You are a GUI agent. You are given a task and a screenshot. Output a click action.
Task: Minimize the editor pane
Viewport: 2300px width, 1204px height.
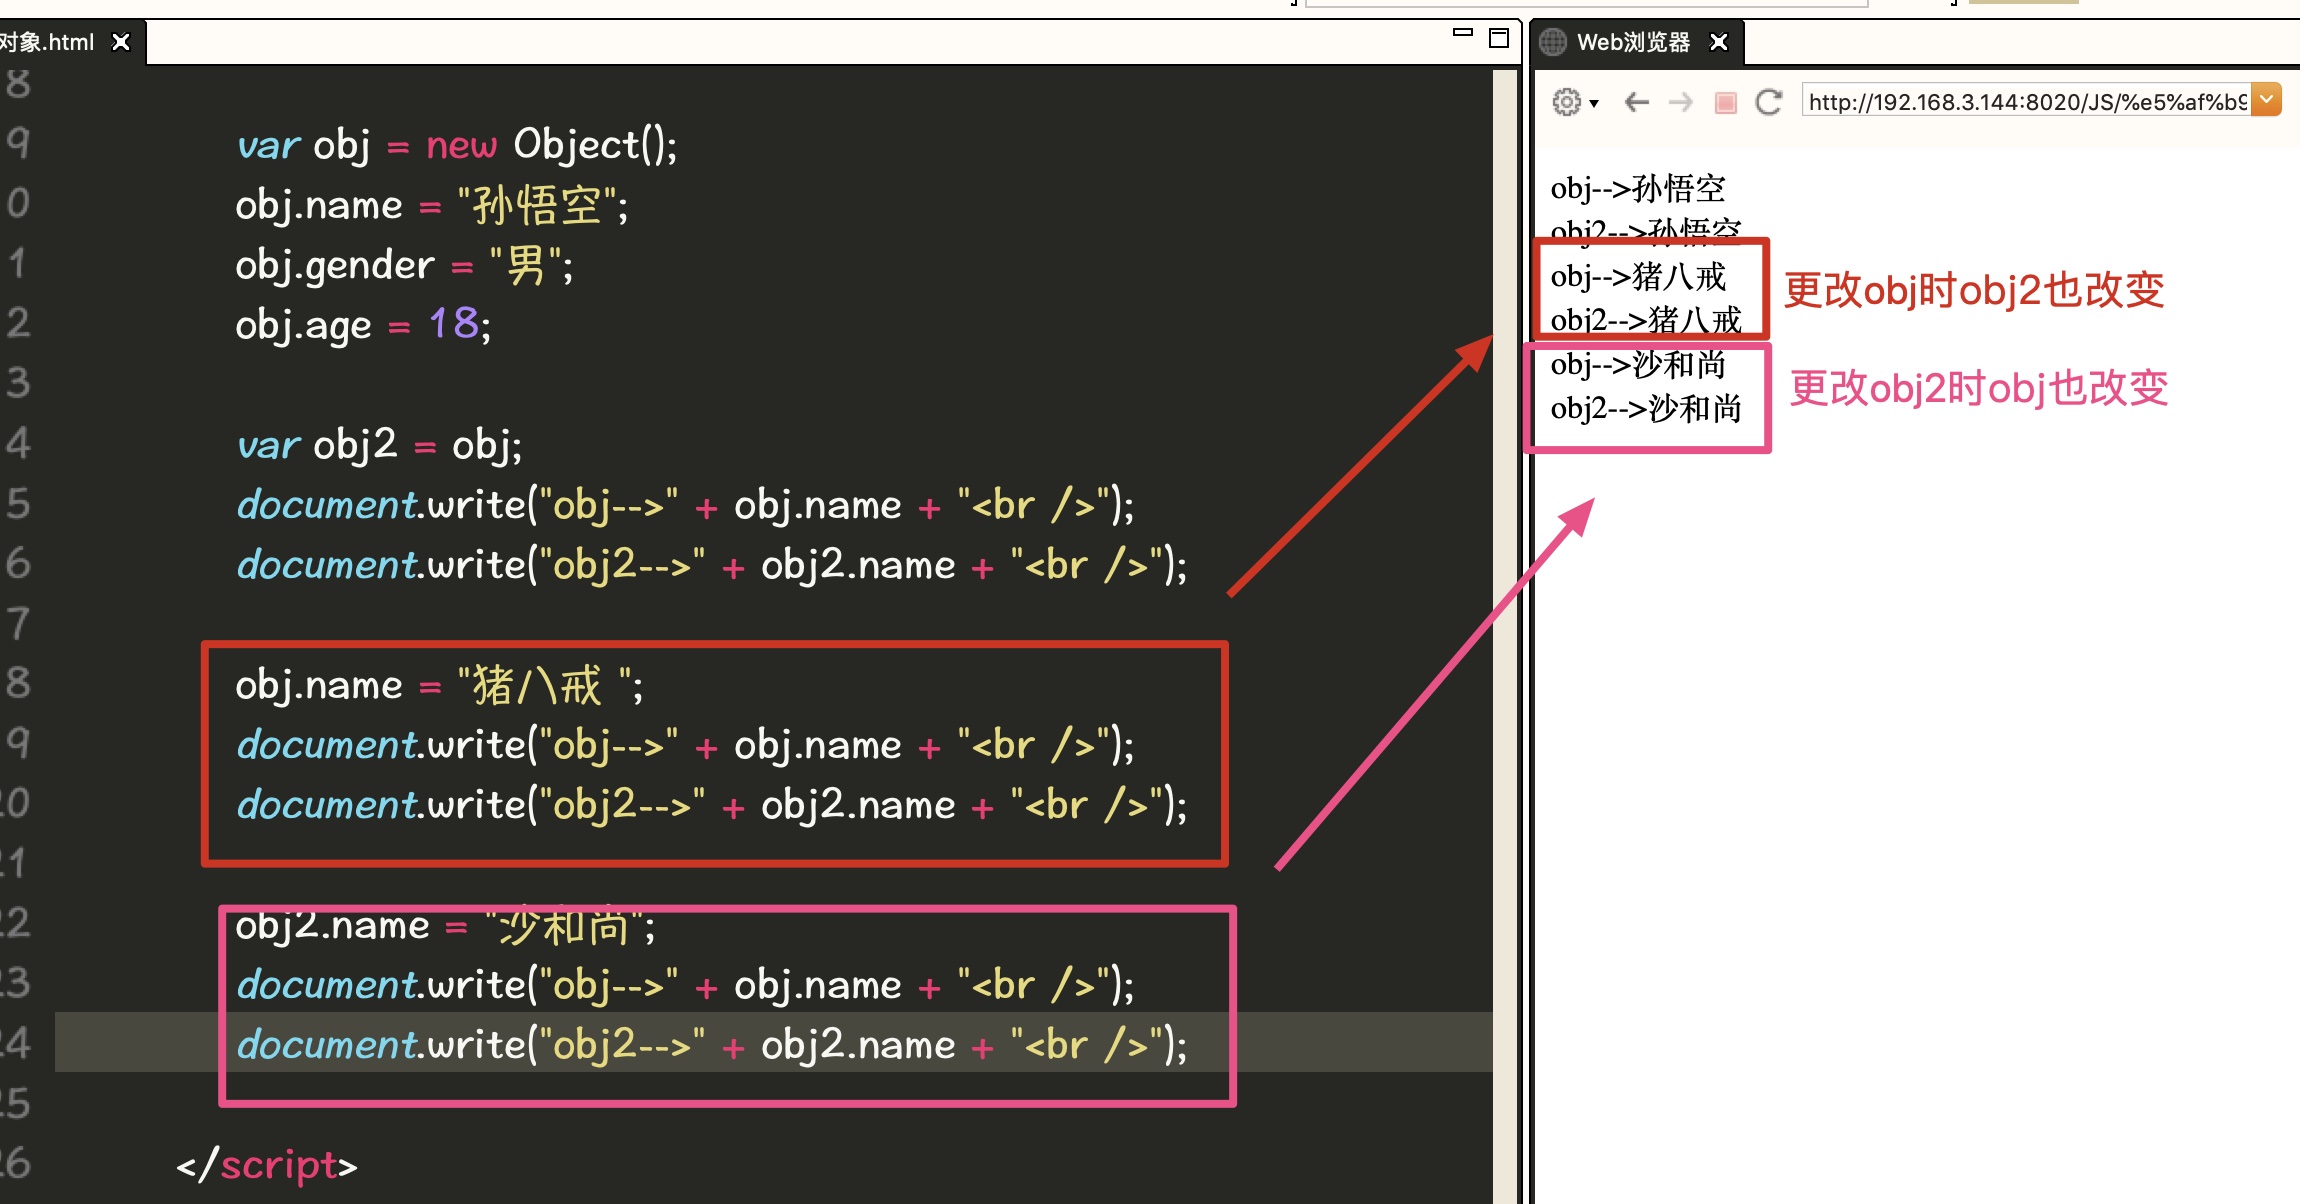click(x=1463, y=34)
